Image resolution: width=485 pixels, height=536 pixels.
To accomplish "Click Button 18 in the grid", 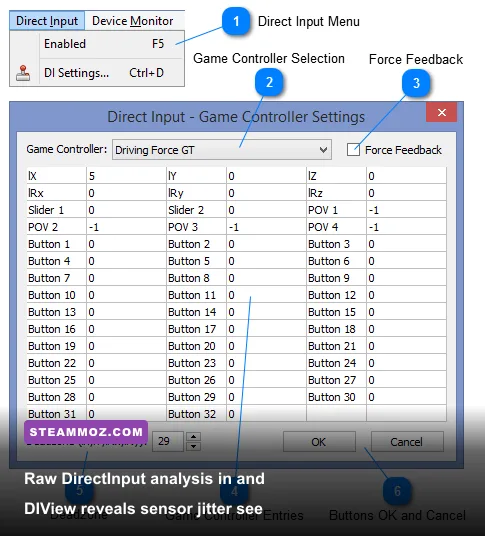I will tap(336, 329).
